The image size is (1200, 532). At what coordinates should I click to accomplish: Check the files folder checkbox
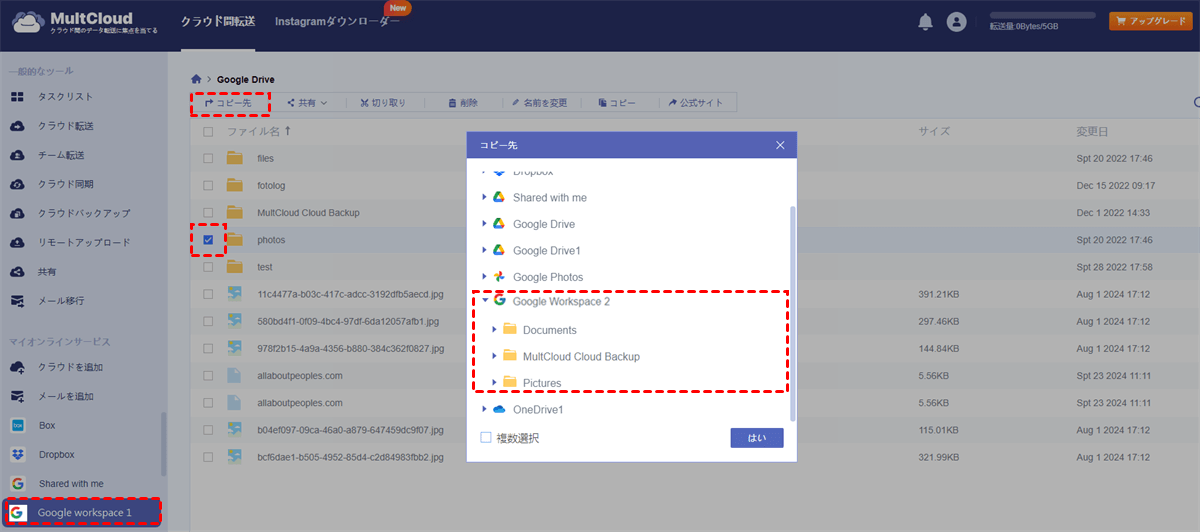tap(208, 158)
